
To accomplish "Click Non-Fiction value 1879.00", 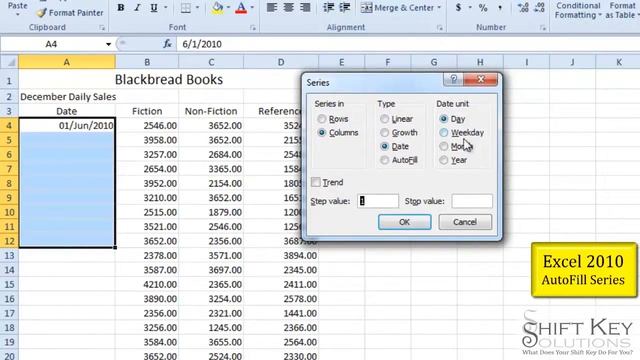I will coord(211,212).
